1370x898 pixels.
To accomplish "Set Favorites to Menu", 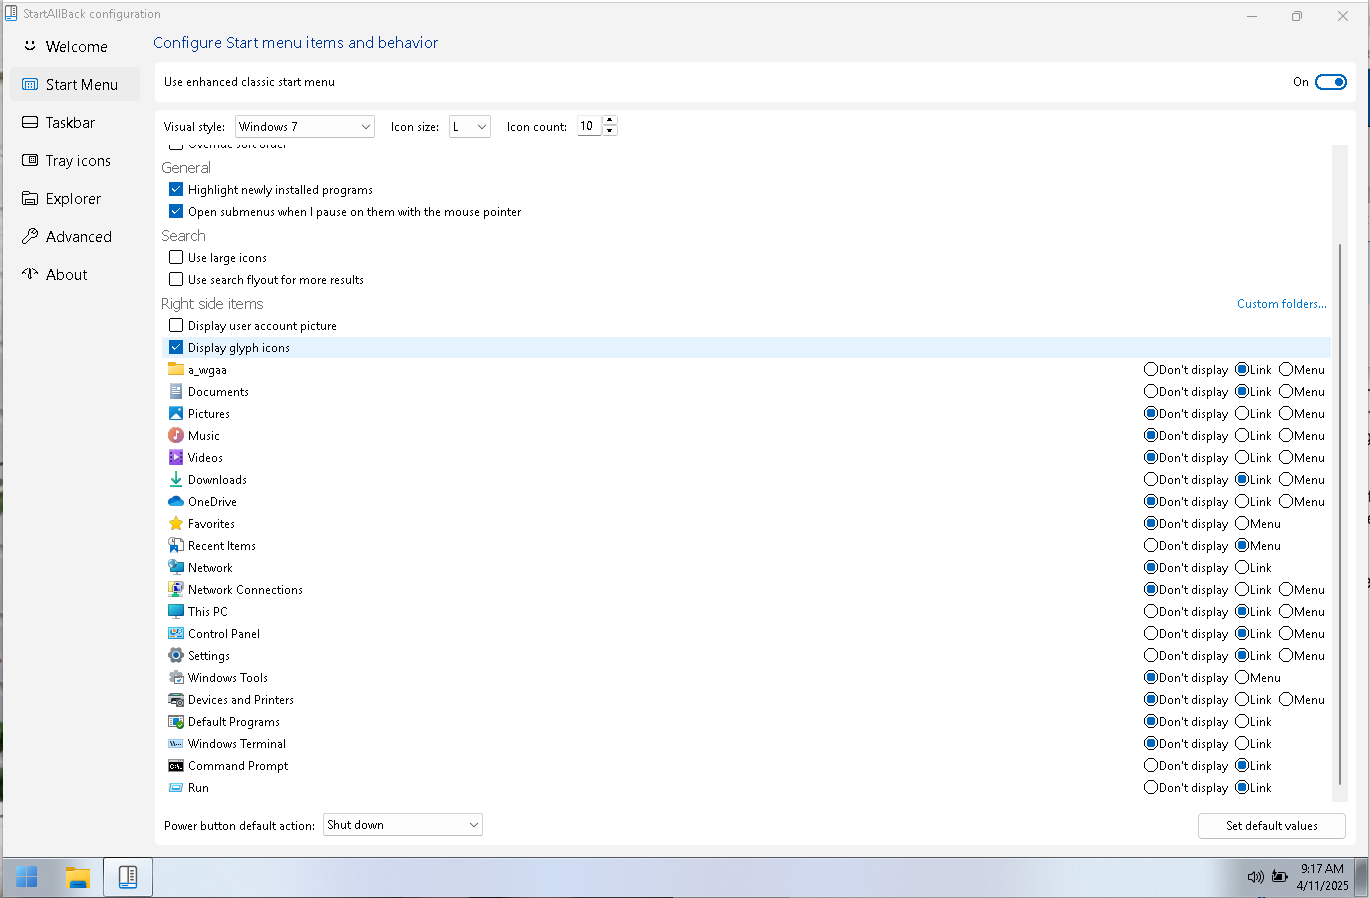I will point(1242,523).
